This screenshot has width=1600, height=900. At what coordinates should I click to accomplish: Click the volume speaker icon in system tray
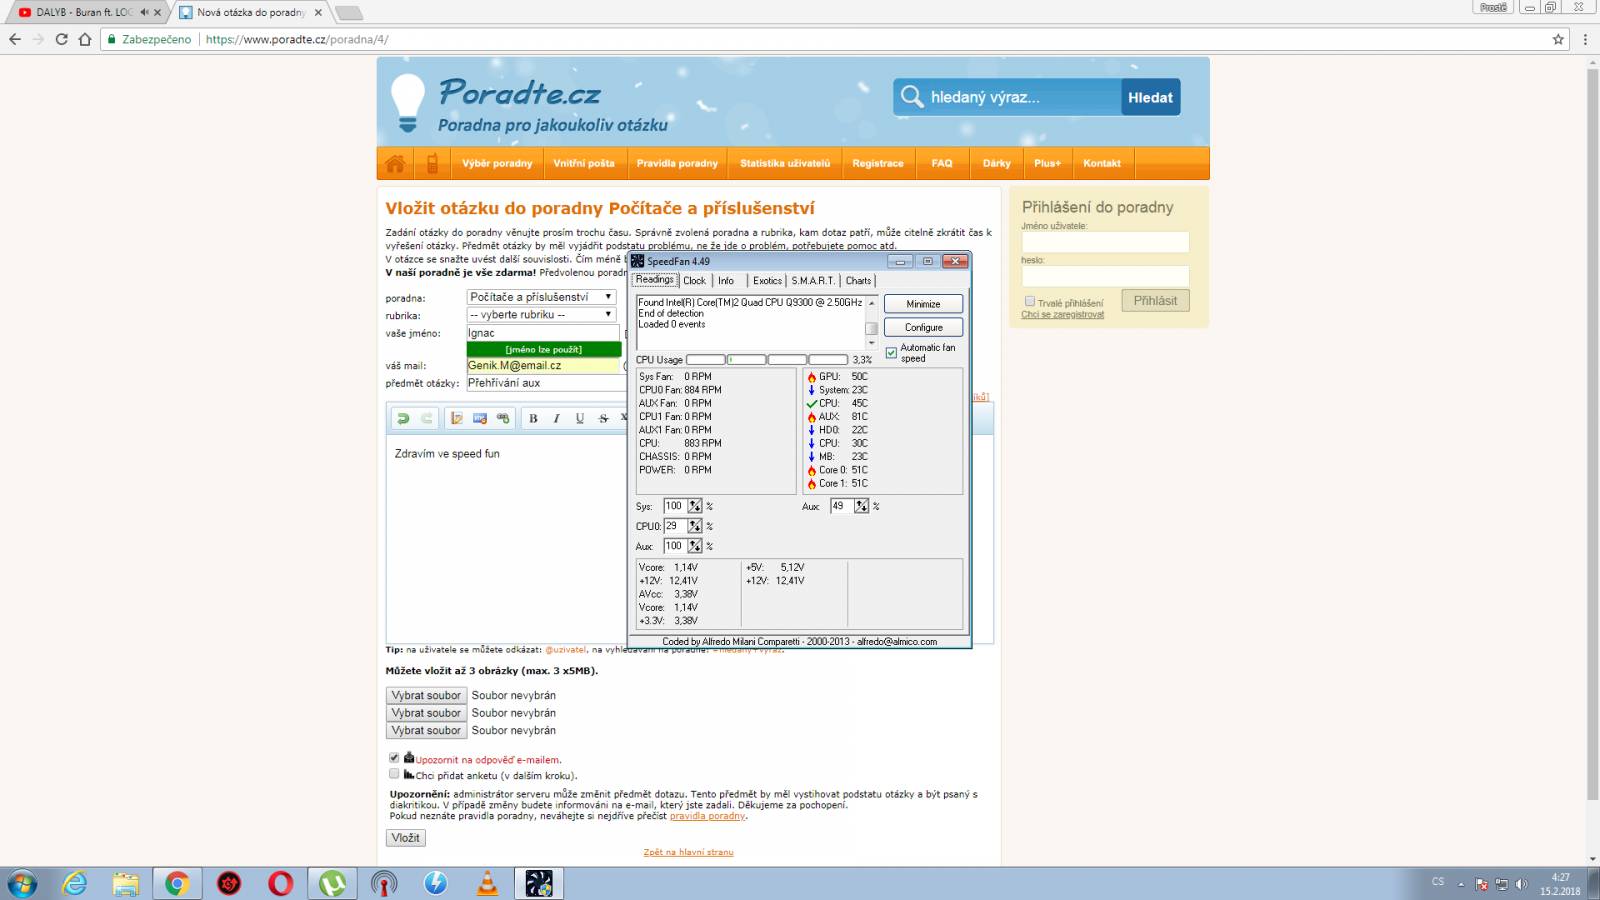pos(1521,884)
